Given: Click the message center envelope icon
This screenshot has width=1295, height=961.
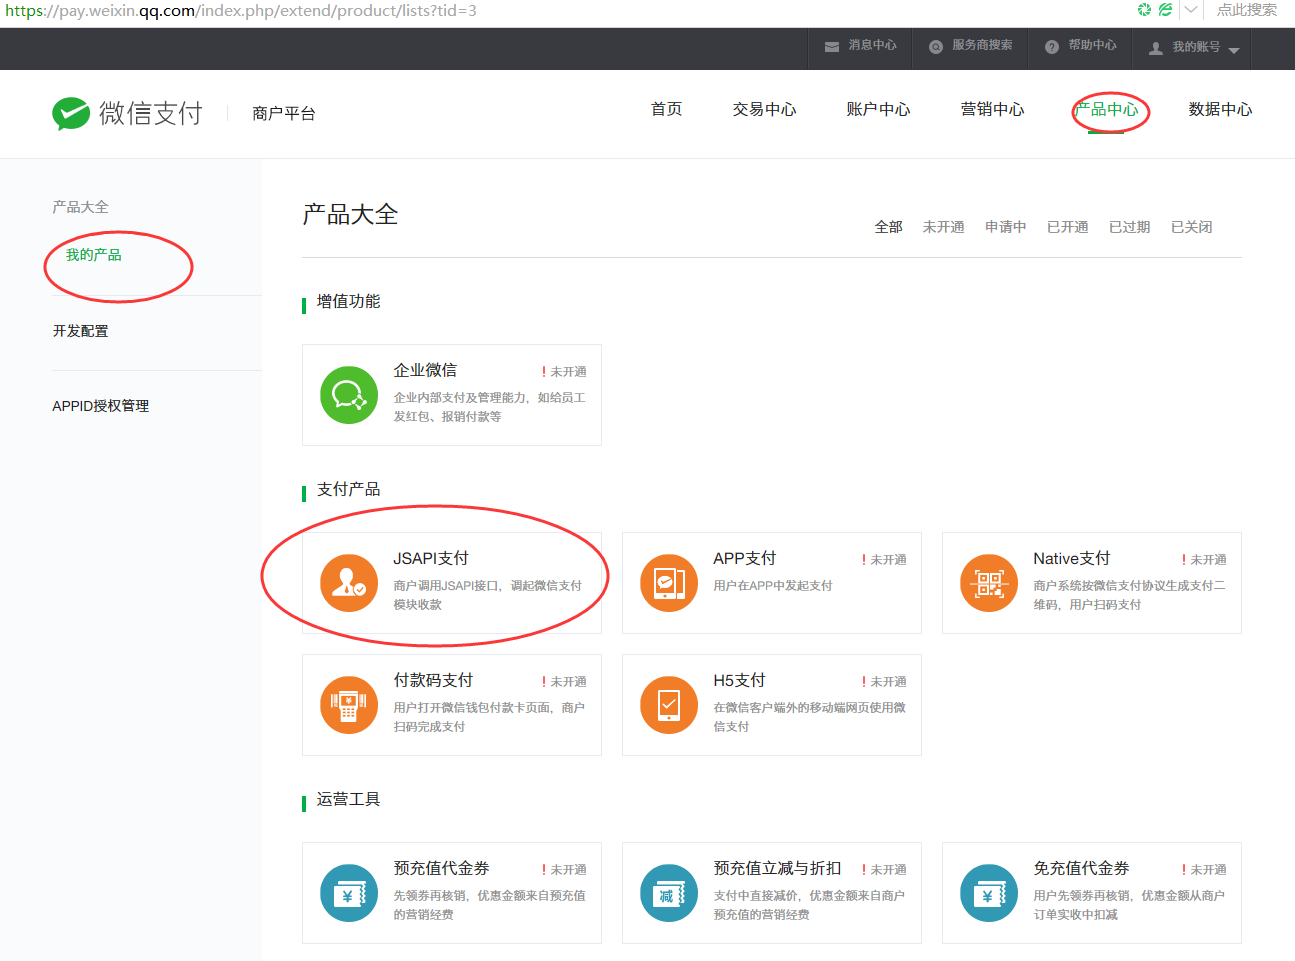Looking at the screenshot, I should tap(832, 47).
